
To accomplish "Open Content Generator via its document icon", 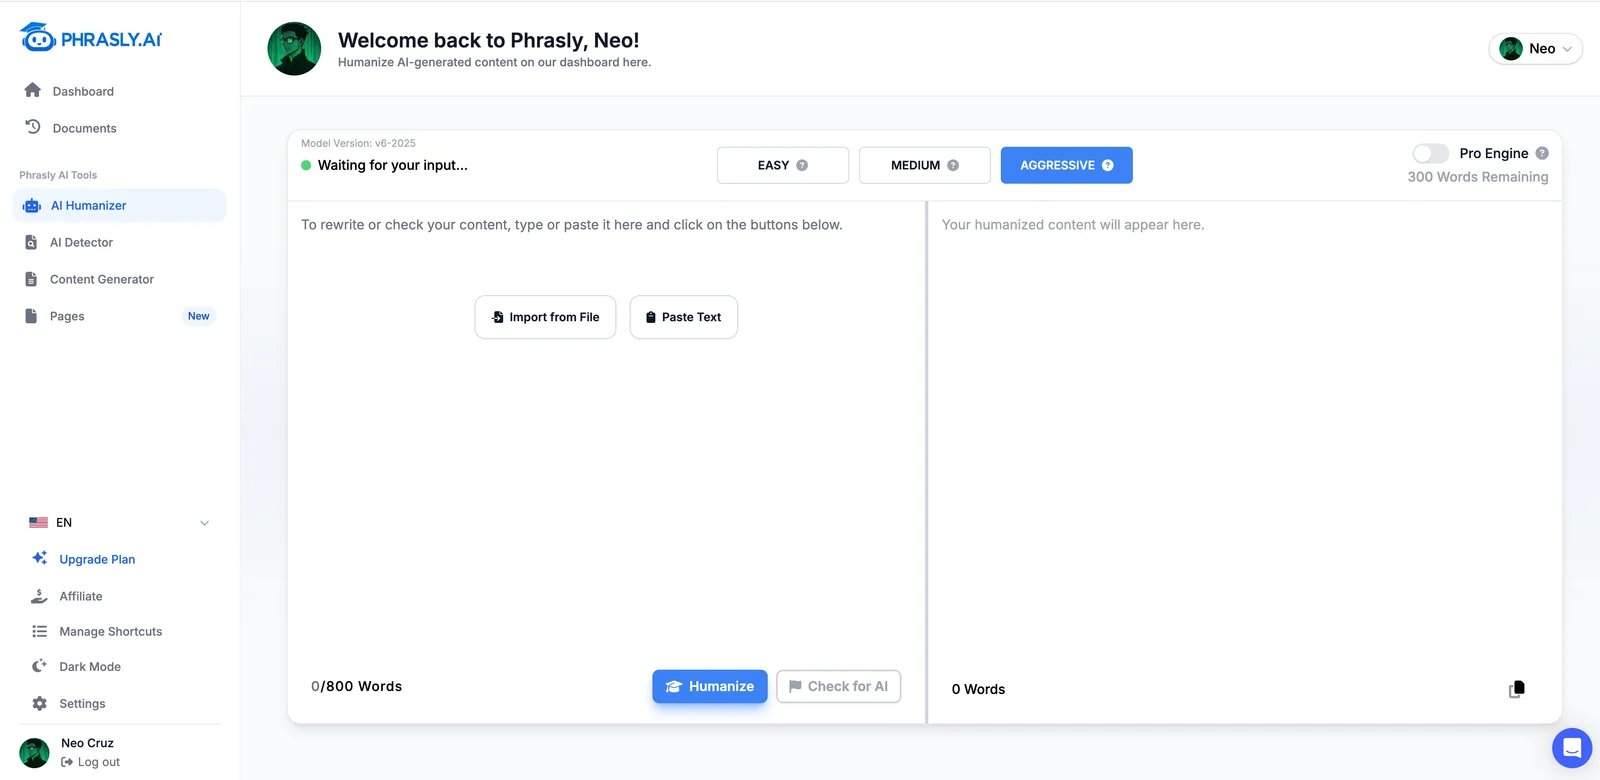I will tap(31, 279).
